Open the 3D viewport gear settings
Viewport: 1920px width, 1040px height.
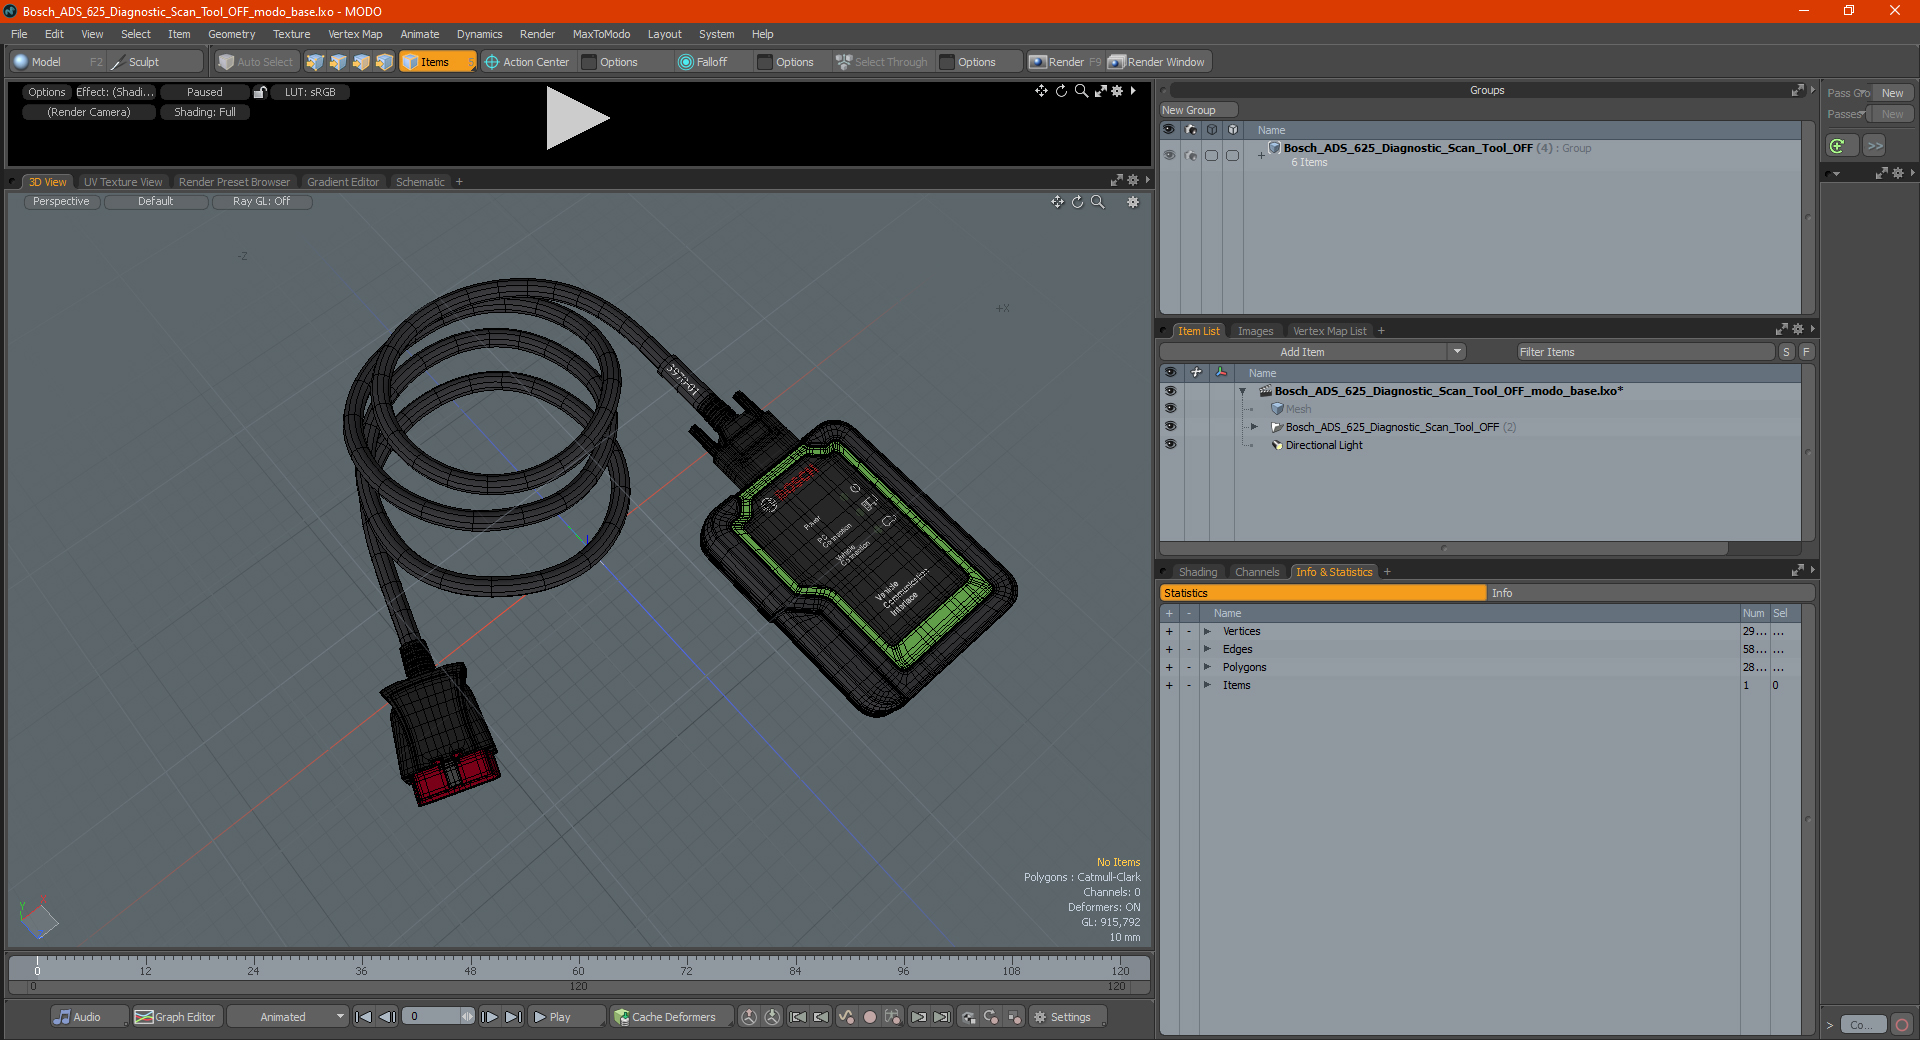point(1133,202)
